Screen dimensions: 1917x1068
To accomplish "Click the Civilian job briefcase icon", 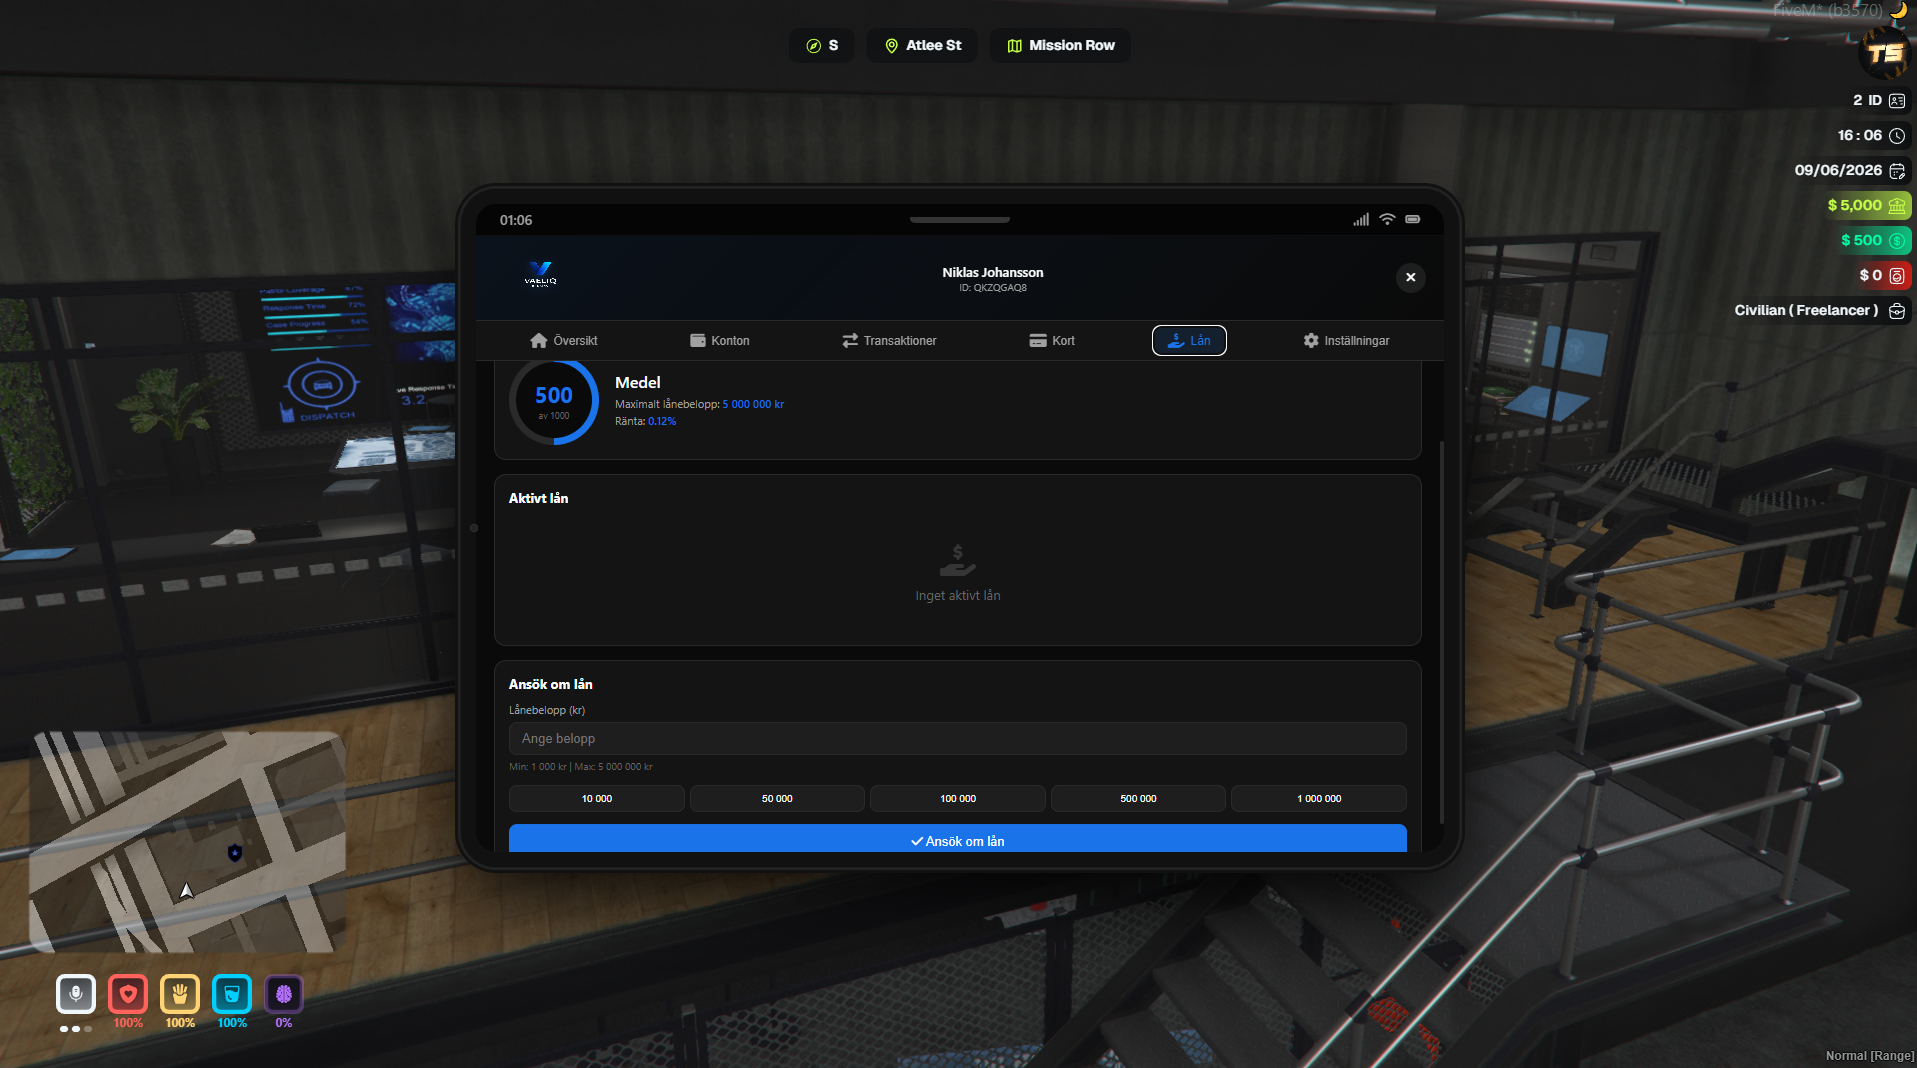I will click(1897, 311).
